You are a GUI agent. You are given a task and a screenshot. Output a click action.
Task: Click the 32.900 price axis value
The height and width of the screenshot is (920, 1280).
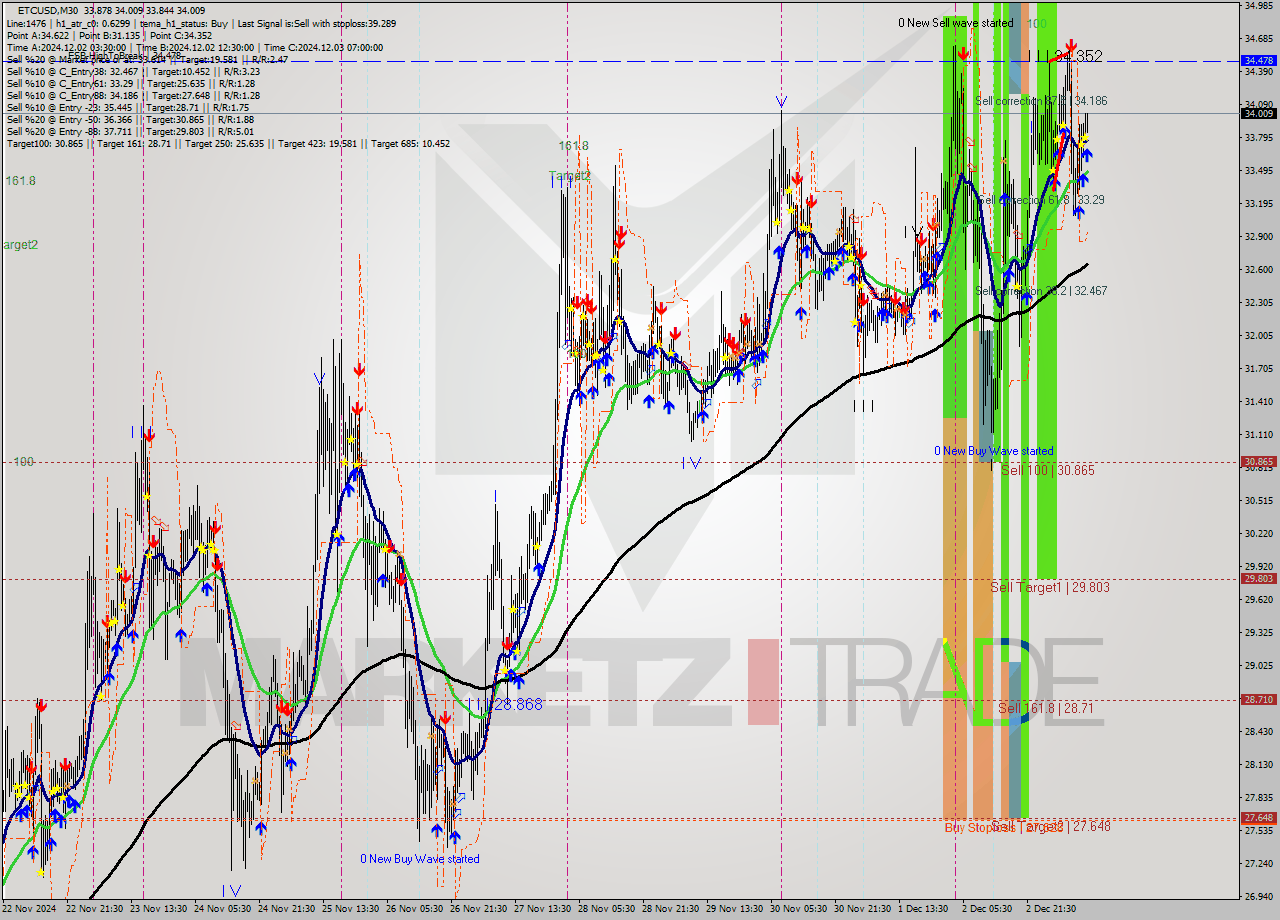pos(1258,237)
